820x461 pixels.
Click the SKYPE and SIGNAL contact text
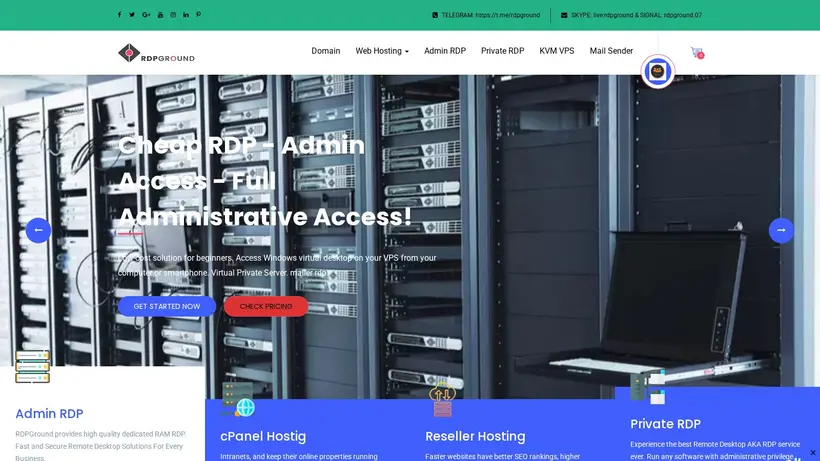[x=636, y=15]
